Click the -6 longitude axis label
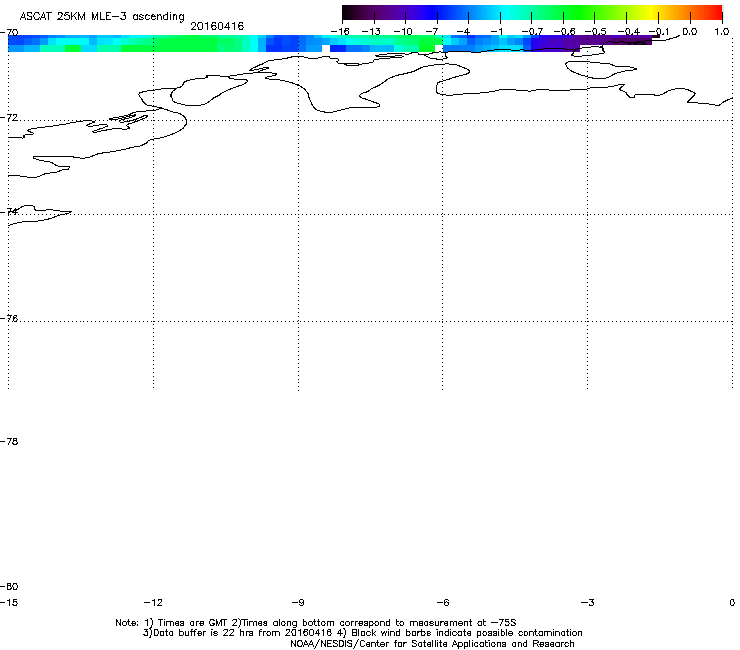Viewport: 740px width, 650px height. tap(443, 602)
